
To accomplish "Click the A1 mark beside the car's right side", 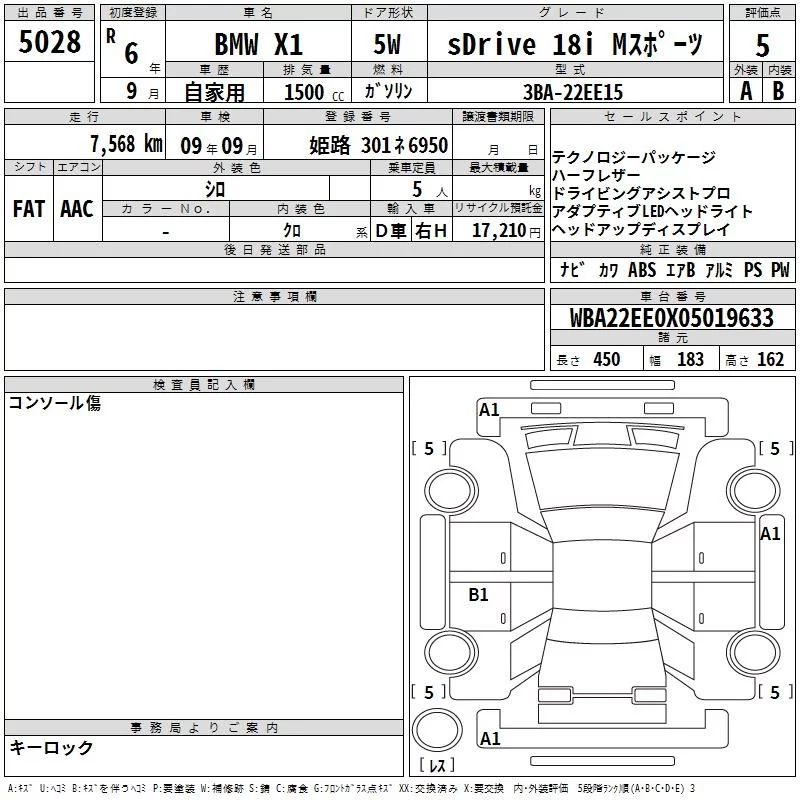I will [770, 534].
